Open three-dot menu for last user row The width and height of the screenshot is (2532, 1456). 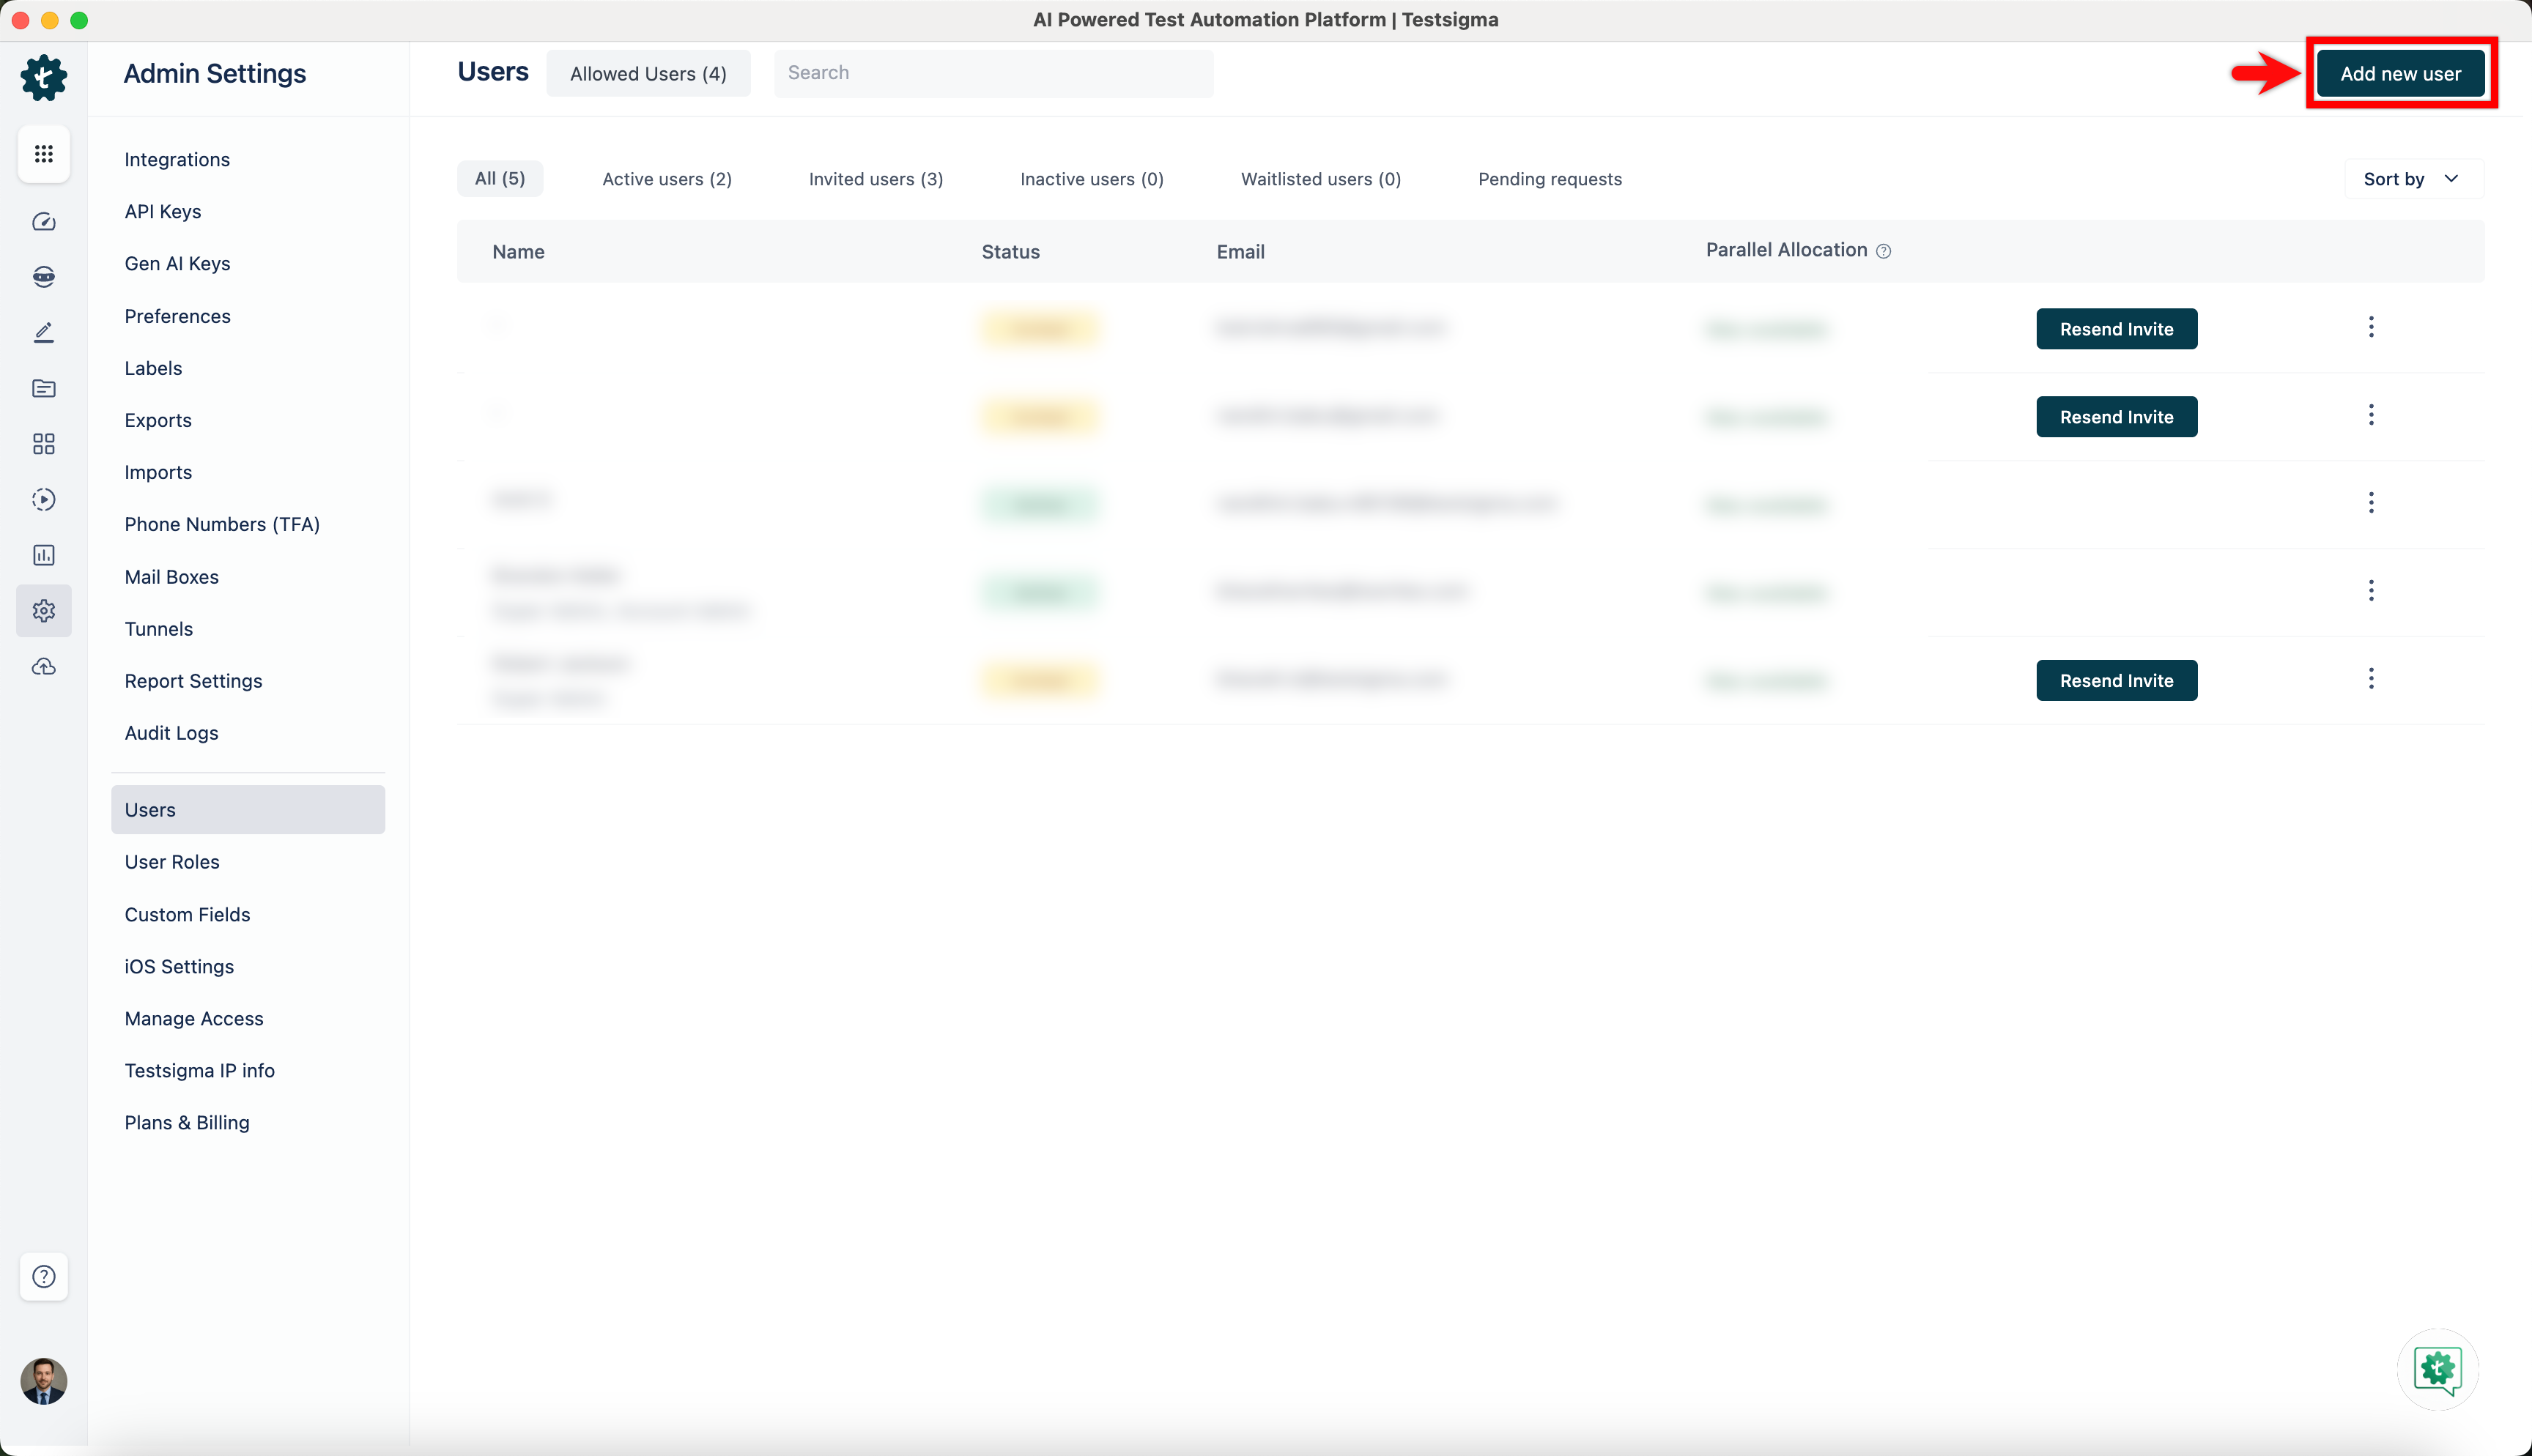(x=2370, y=679)
